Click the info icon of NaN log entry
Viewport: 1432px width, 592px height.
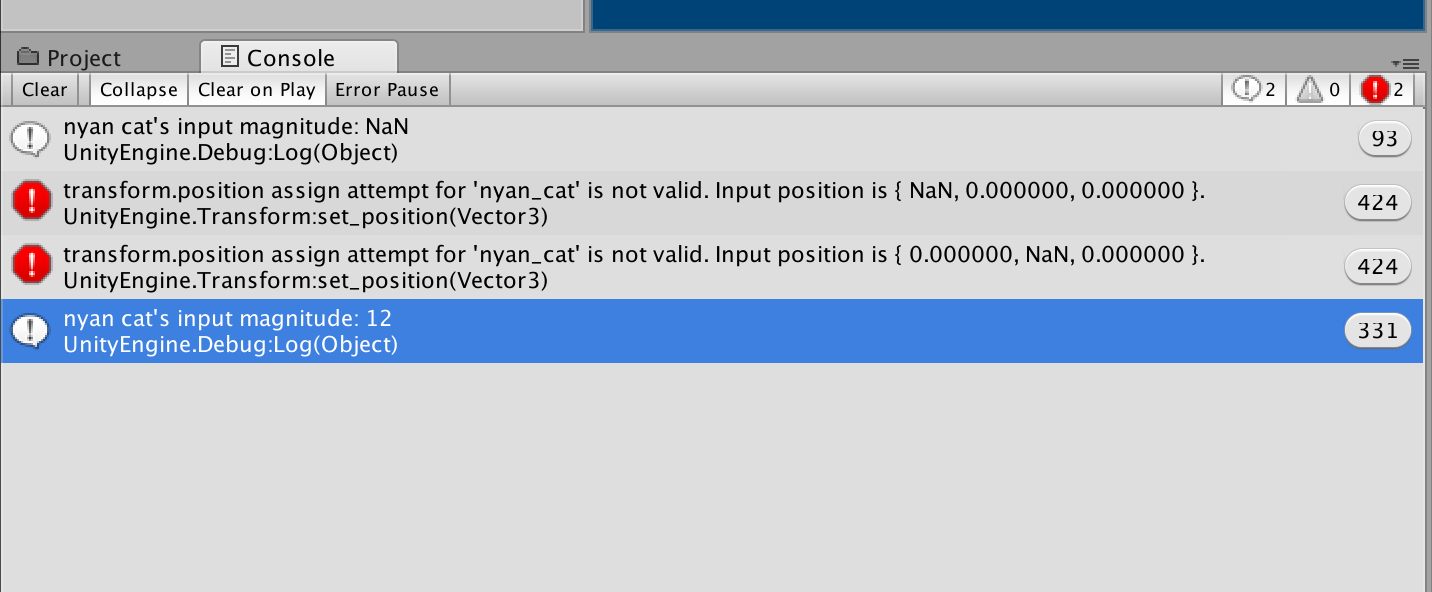pos(31,139)
